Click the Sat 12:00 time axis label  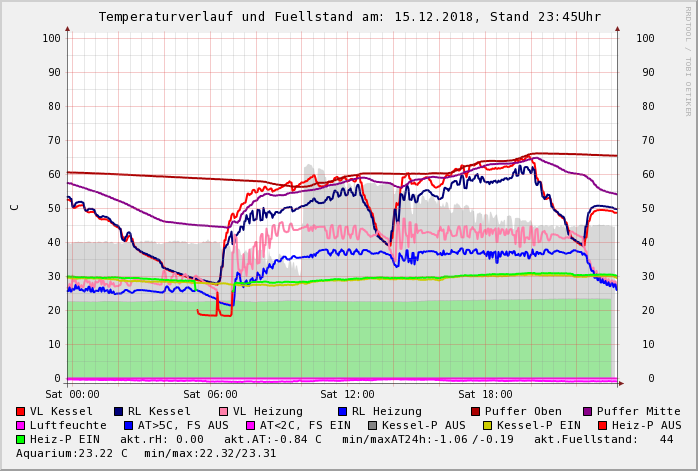click(x=347, y=394)
